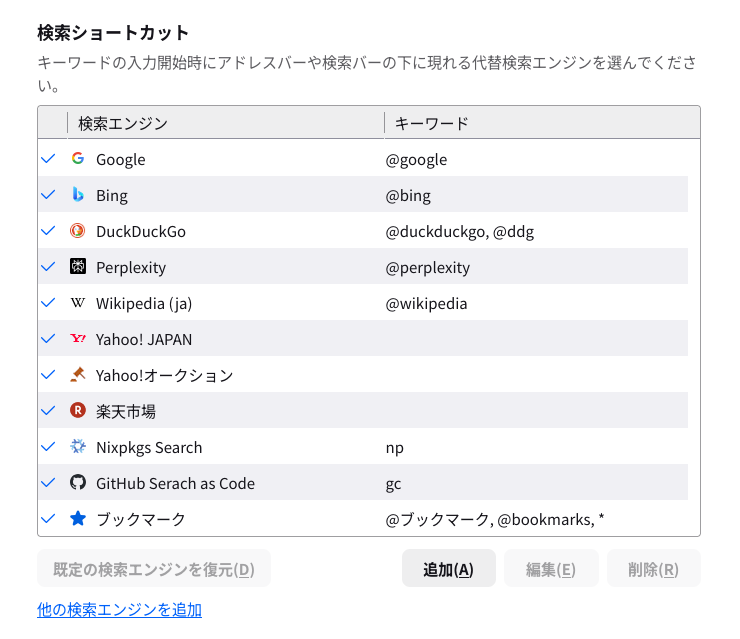The image size is (740, 639).
Task: Click the Wikipedia (ja) W icon
Action: tap(78, 302)
